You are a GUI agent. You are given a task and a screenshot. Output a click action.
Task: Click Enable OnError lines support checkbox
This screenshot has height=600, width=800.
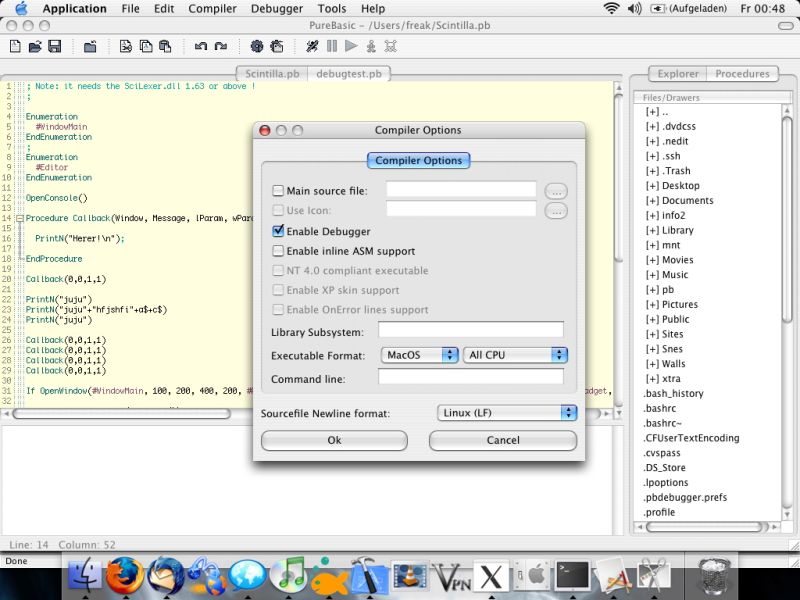click(x=278, y=310)
